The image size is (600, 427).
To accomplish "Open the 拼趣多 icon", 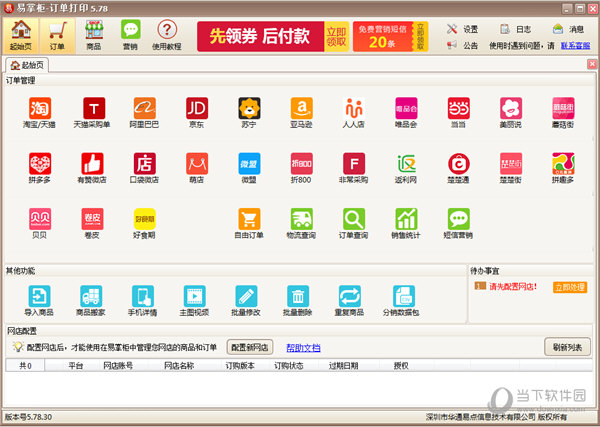I will click(x=563, y=164).
